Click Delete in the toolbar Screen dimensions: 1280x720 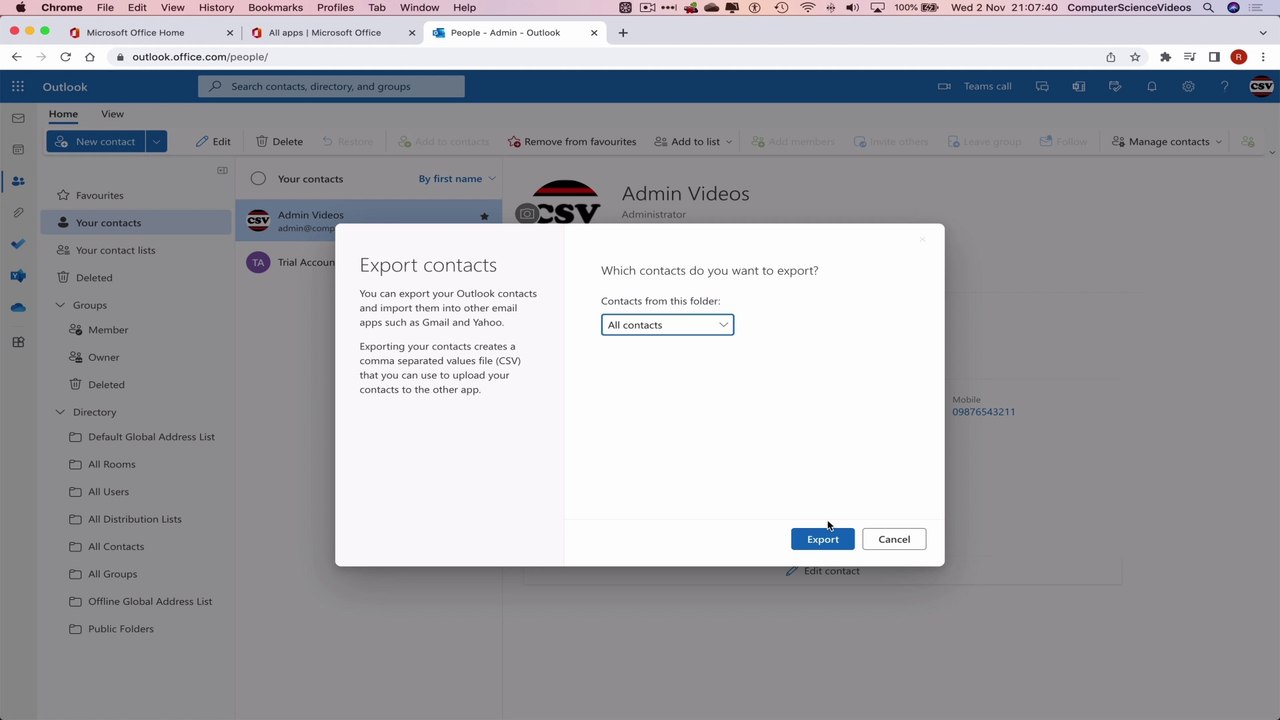click(x=279, y=142)
